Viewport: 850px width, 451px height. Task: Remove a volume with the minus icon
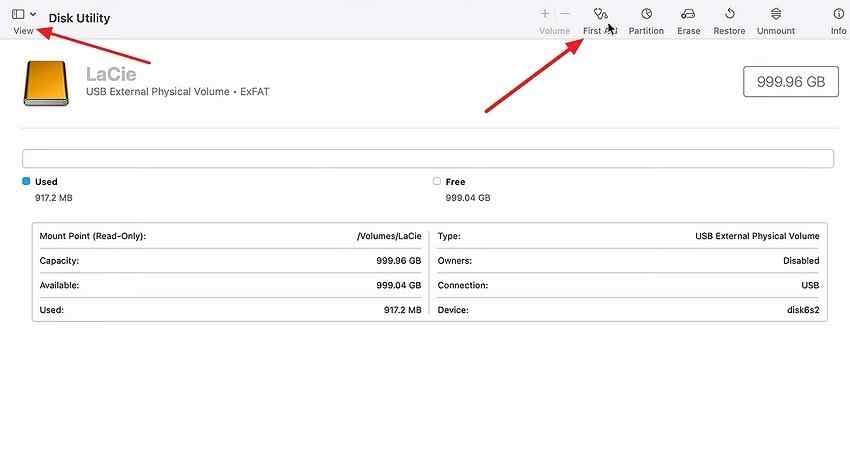point(564,14)
